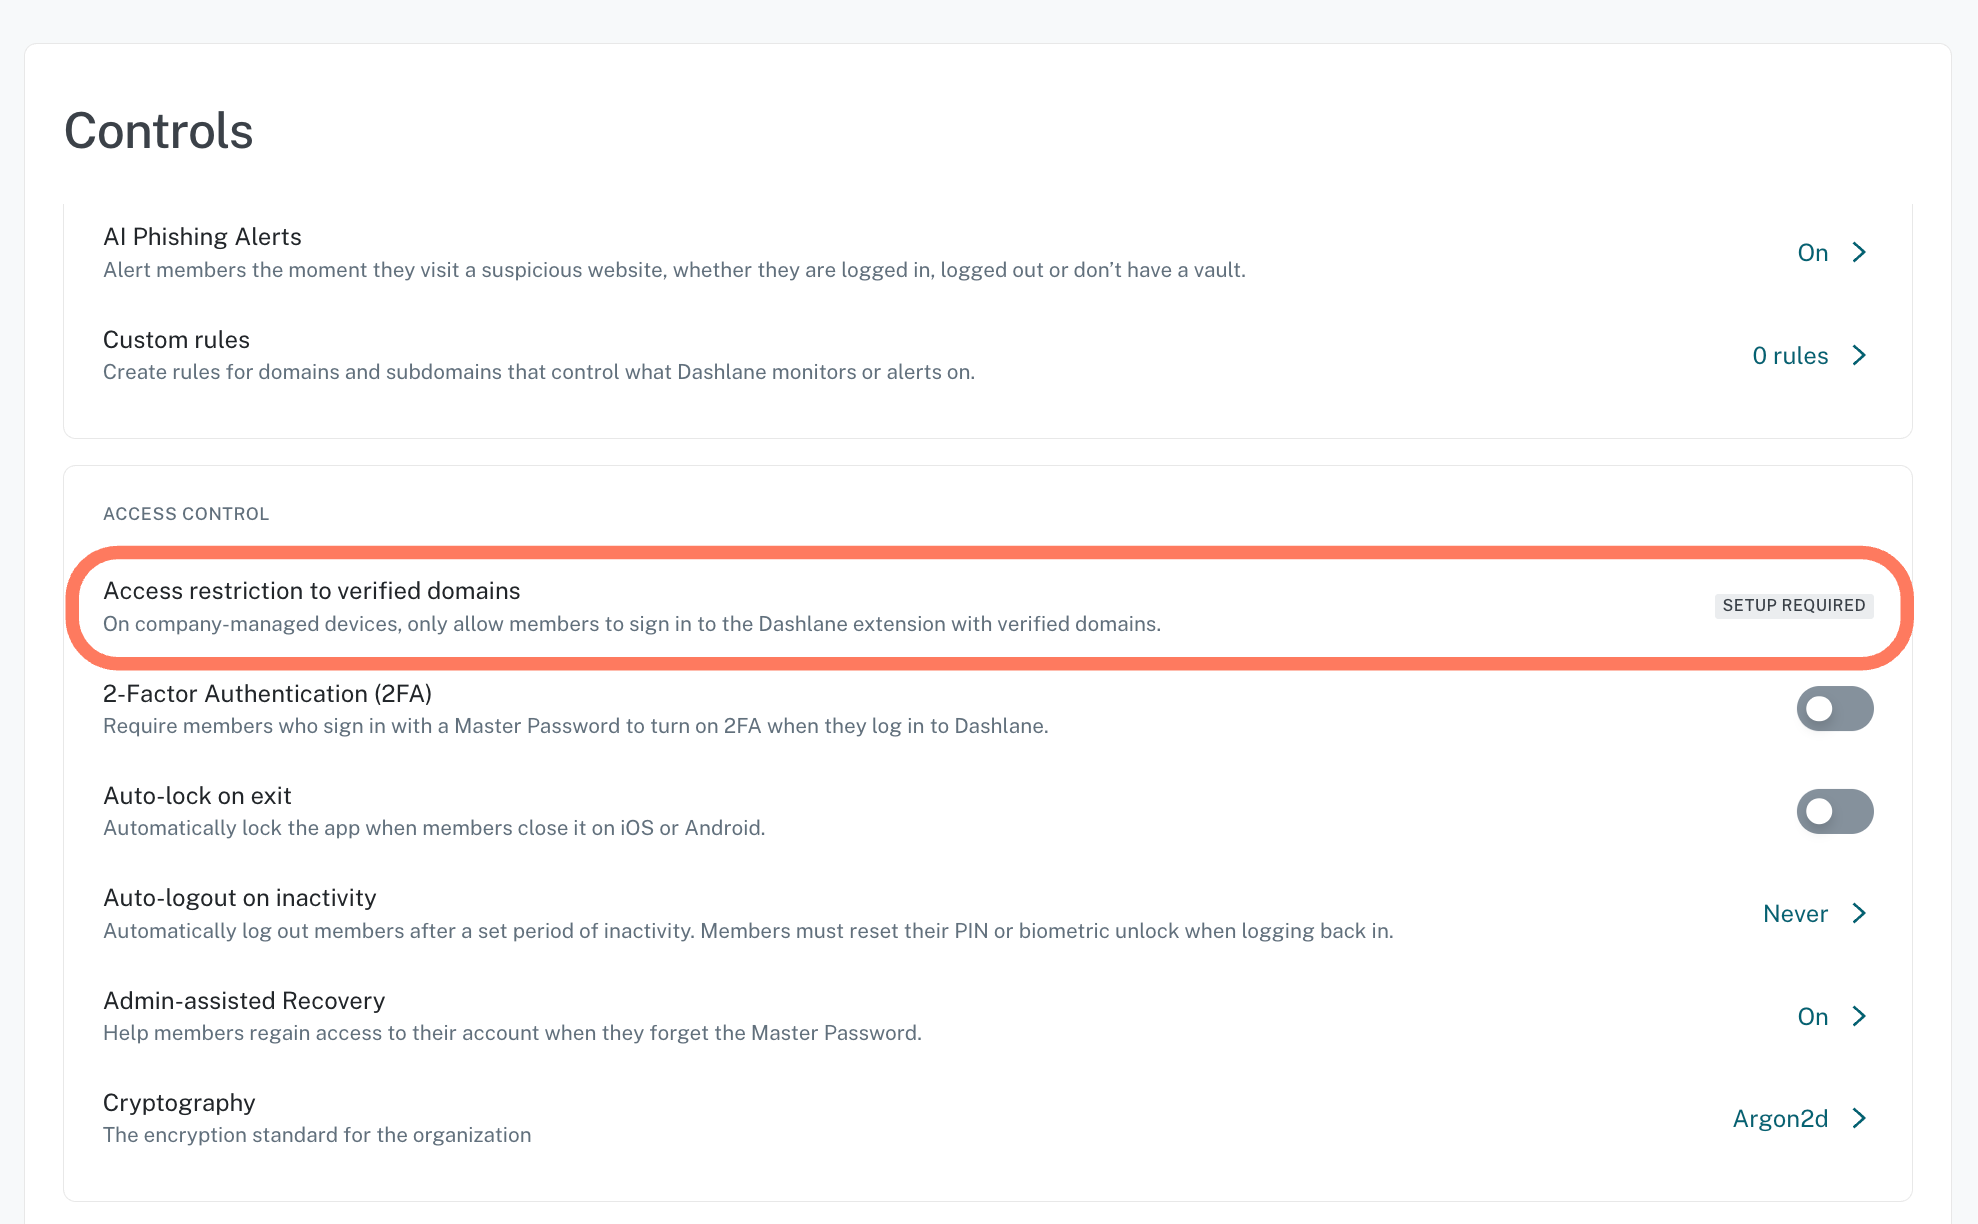Click the description starting 'Help members regain access'
This screenshot has width=1978, height=1224.
[512, 1032]
